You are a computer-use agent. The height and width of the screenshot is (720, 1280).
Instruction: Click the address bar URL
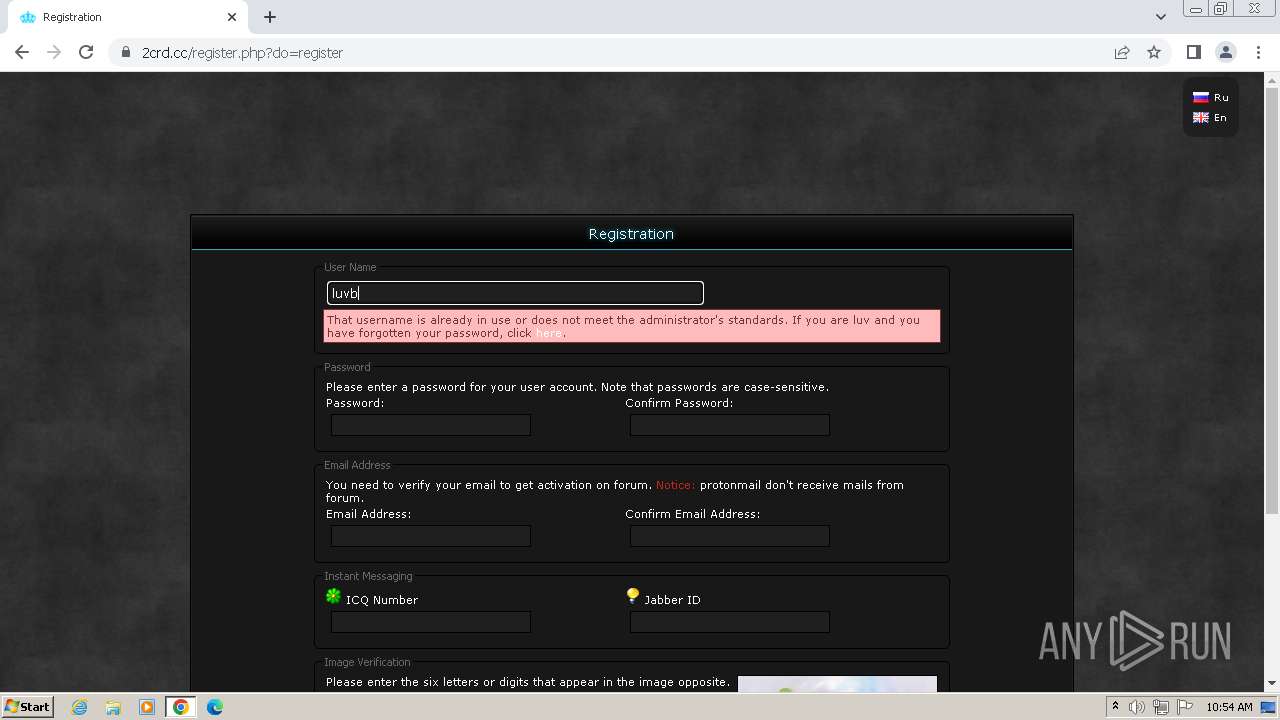tap(242, 52)
